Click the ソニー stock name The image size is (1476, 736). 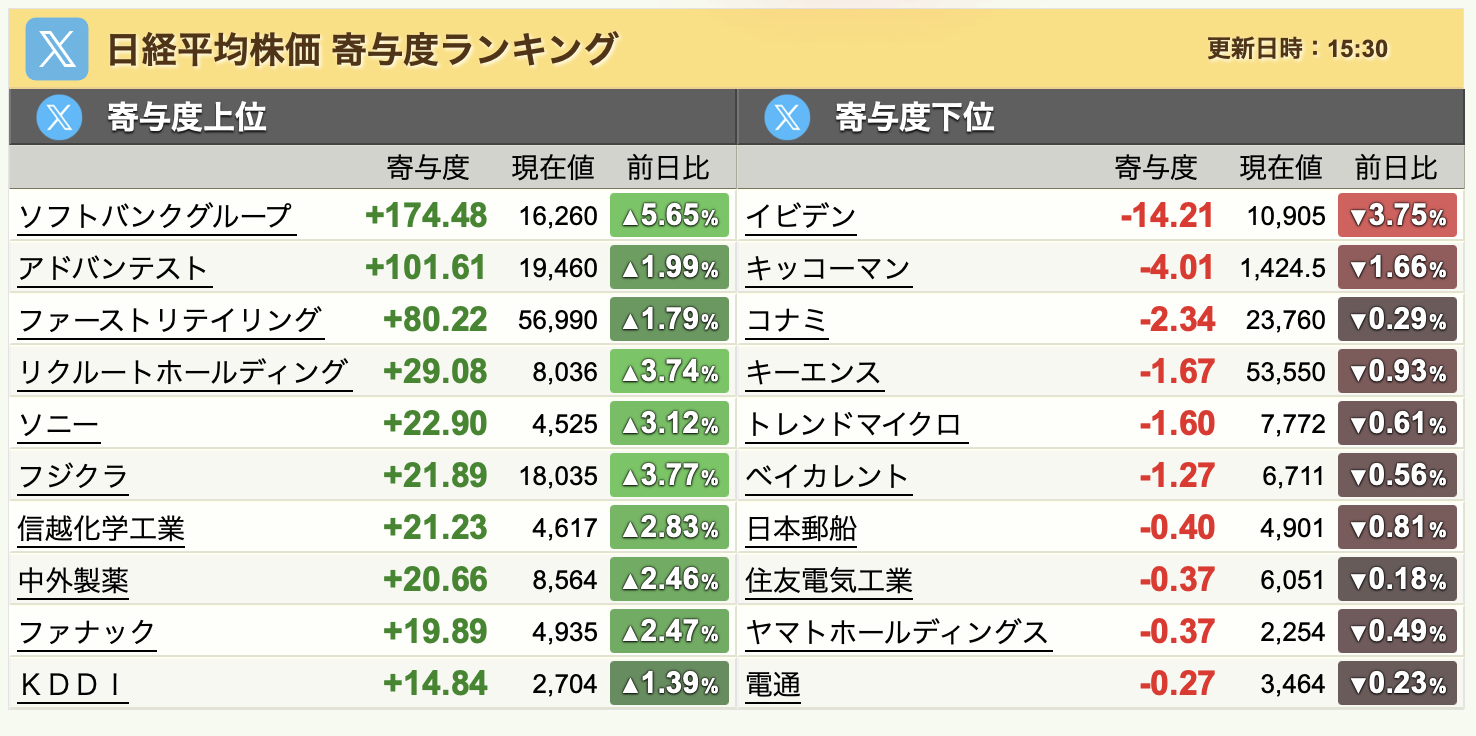click(x=59, y=424)
